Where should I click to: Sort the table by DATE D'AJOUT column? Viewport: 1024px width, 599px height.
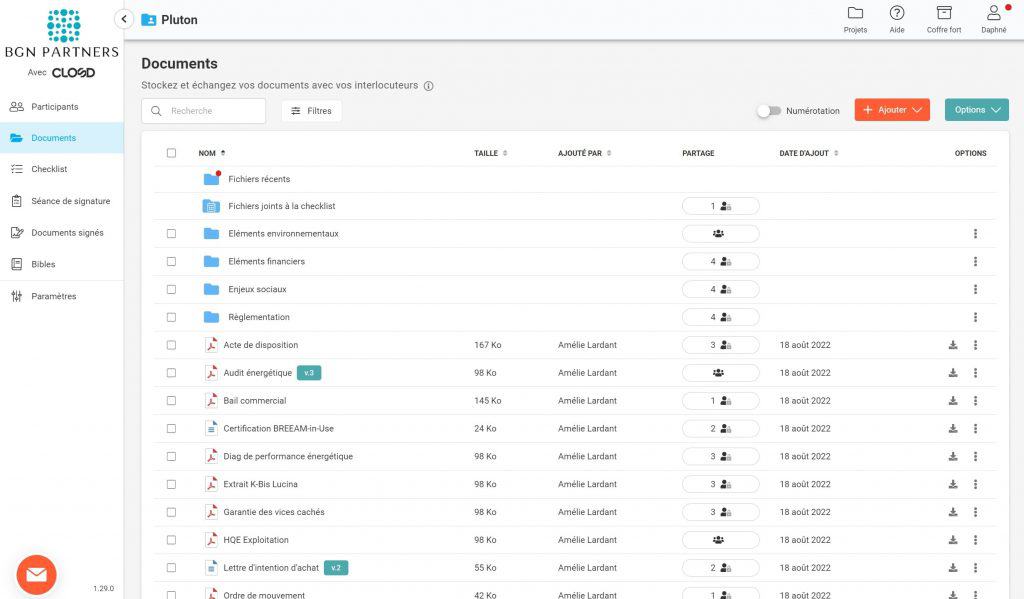[808, 153]
